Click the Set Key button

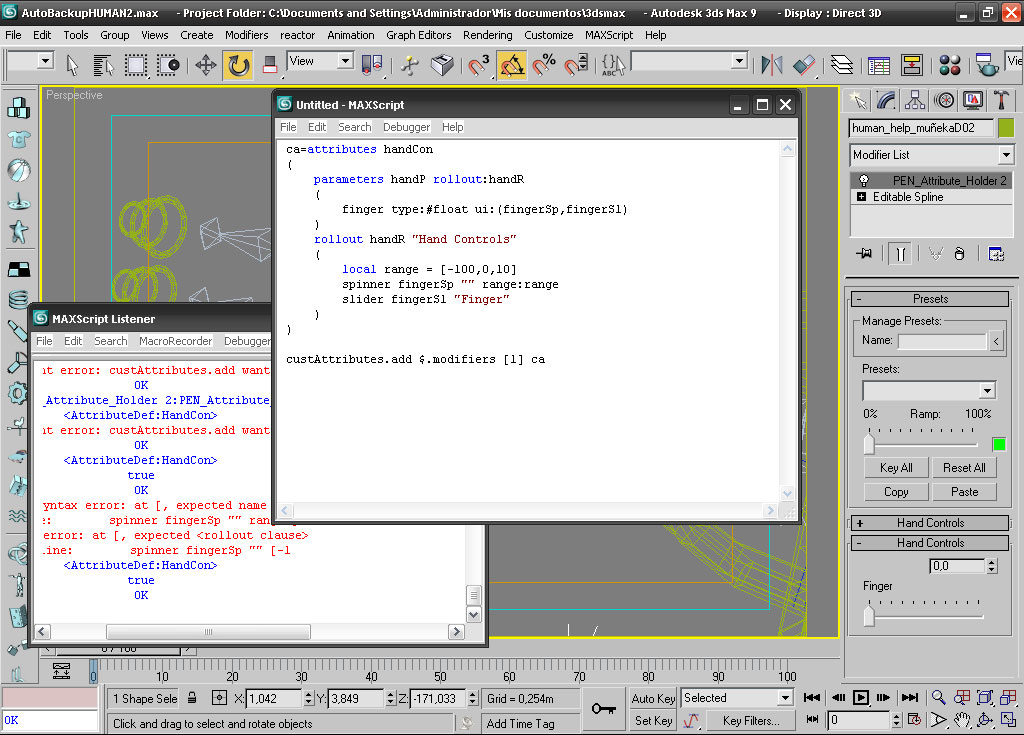pyautogui.click(x=653, y=721)
